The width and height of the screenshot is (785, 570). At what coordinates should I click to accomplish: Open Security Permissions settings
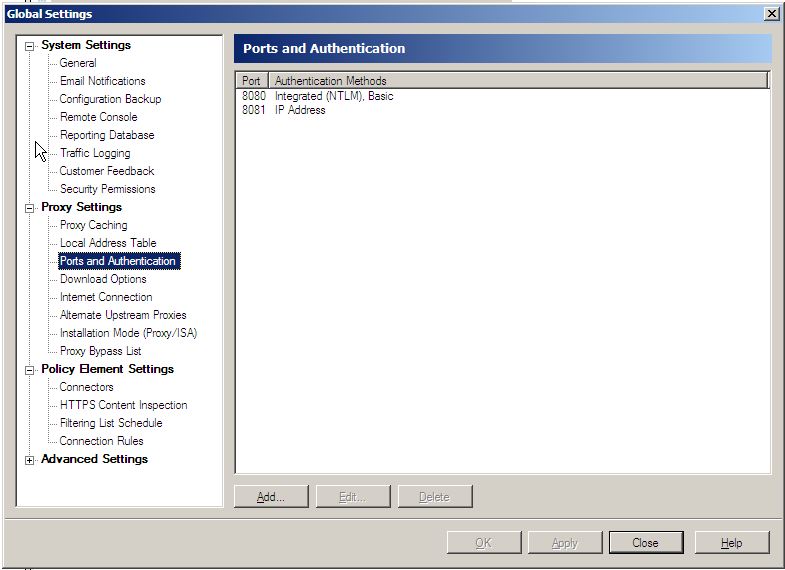(107, 189)
